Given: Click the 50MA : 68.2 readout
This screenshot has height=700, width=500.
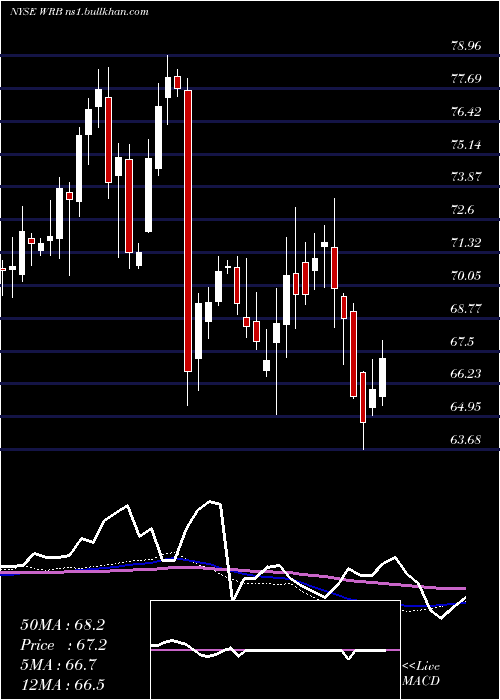Looking at the screenshot, I should coord(62,625).
